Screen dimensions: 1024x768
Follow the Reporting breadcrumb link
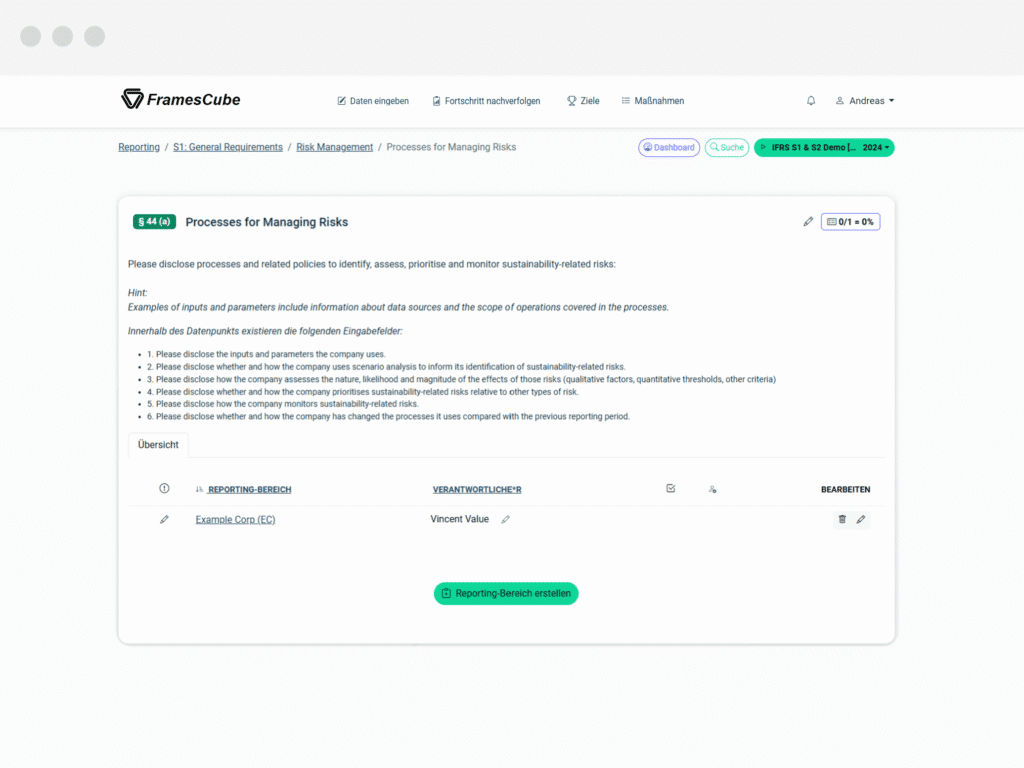pos(138,147)
